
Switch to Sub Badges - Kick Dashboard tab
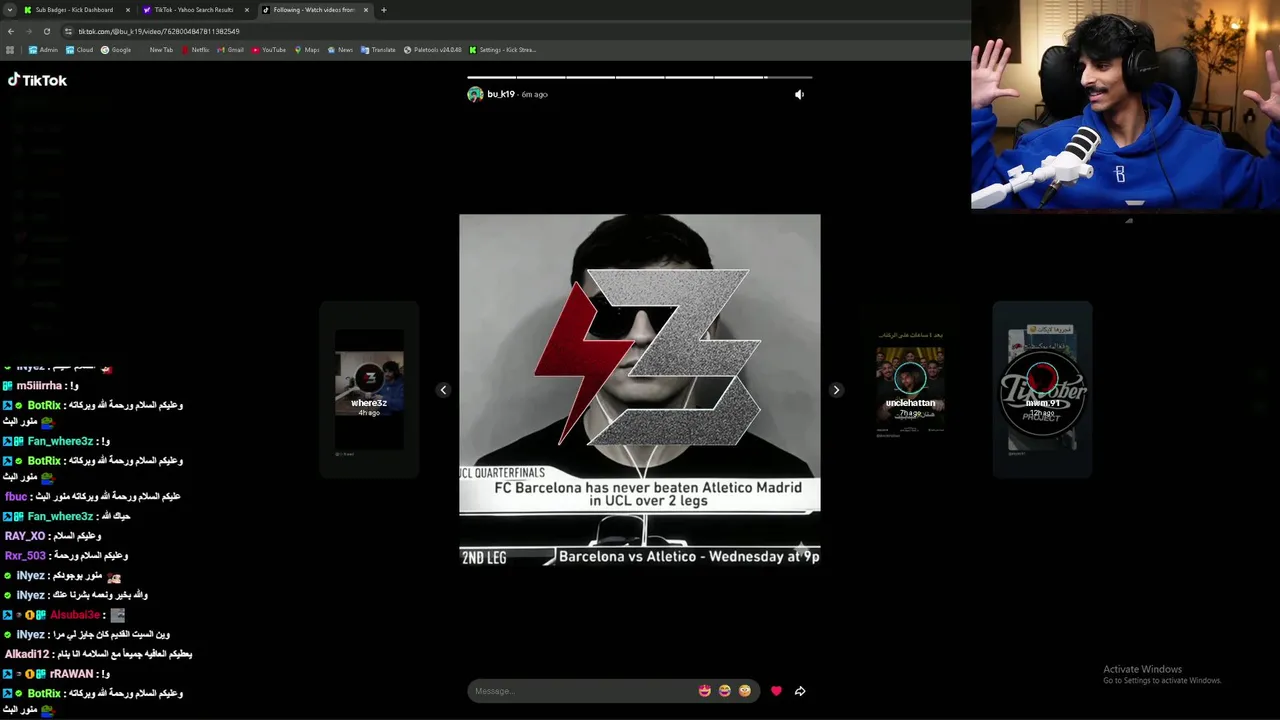pos(74,10)
